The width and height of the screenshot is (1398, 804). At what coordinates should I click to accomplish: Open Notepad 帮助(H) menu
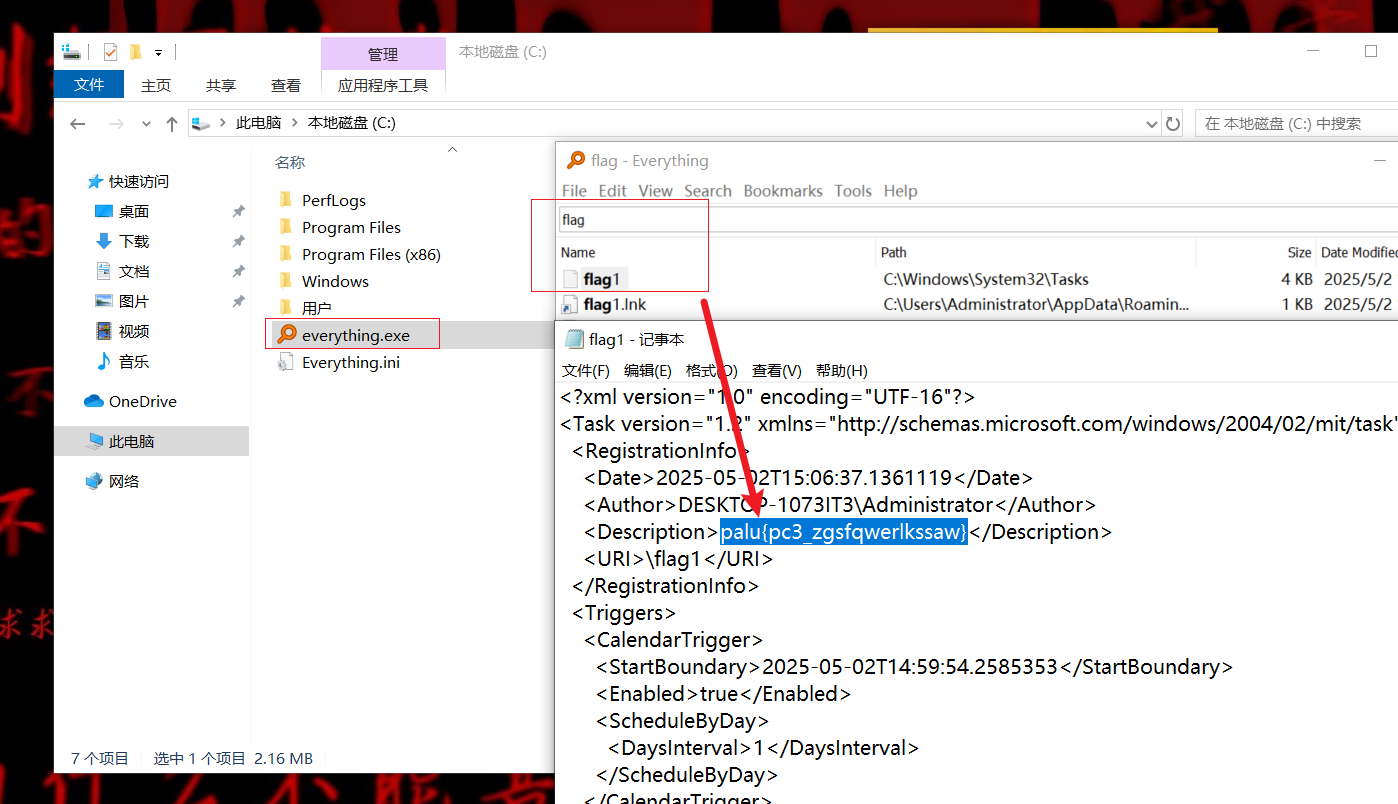(841, 370)
